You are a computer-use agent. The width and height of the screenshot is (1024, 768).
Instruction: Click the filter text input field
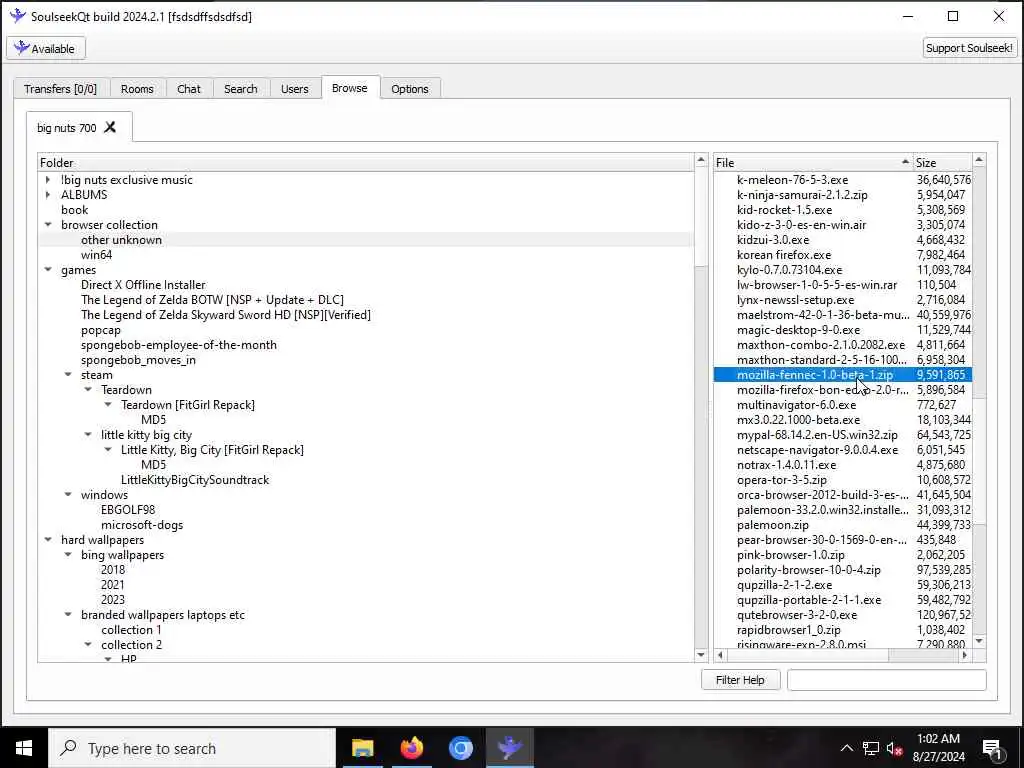(886, 680)
